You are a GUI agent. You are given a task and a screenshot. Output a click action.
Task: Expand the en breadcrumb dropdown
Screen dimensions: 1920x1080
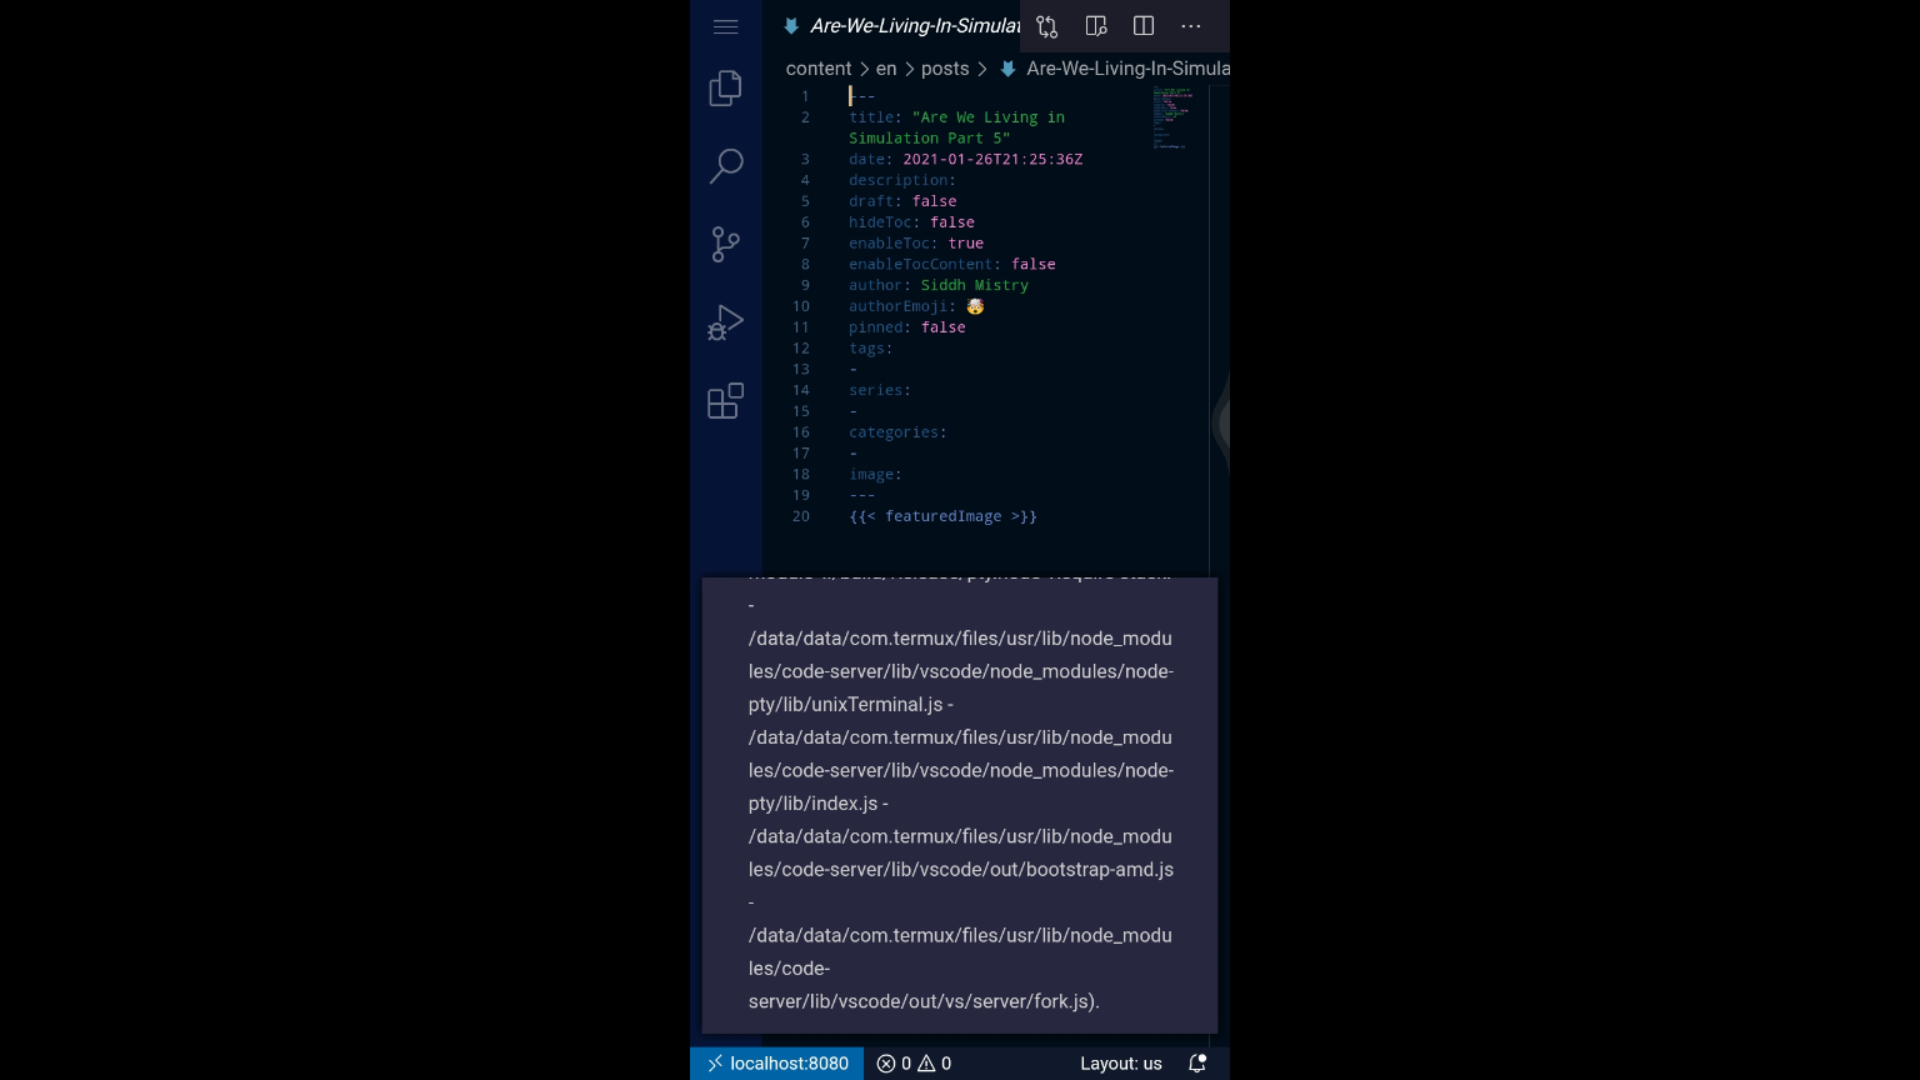pyautogui.click(x=886, y=68)
